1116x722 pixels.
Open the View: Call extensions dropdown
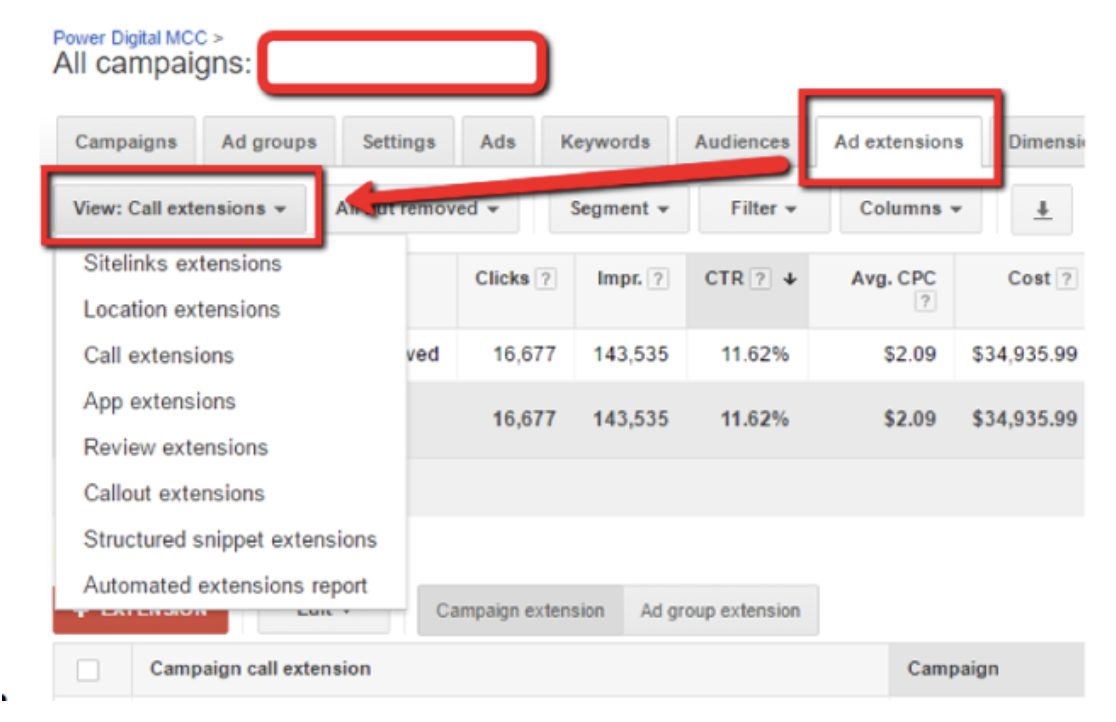pyautogui.click(x=180, y=209)
